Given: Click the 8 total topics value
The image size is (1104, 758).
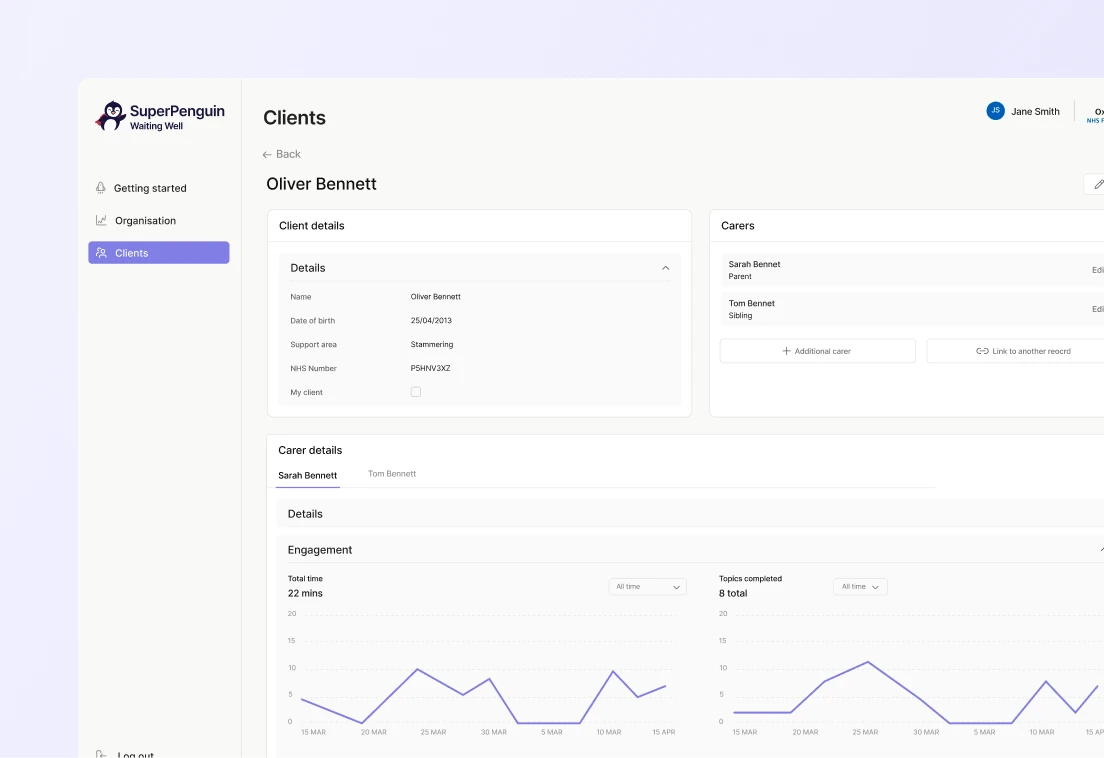Looking at the screenshot, I should (733, 593).
